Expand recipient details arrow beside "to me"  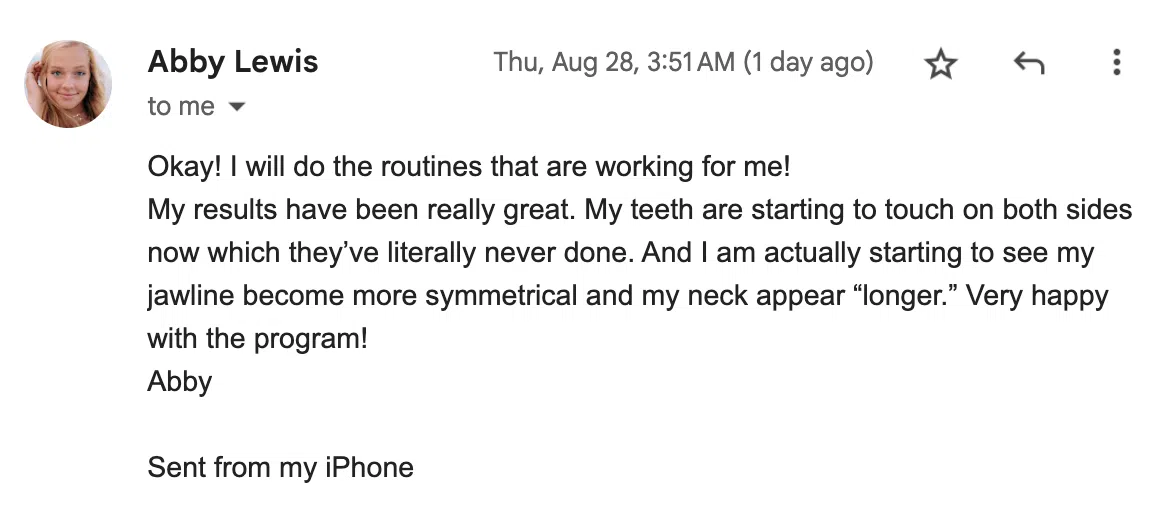point(237,107)
